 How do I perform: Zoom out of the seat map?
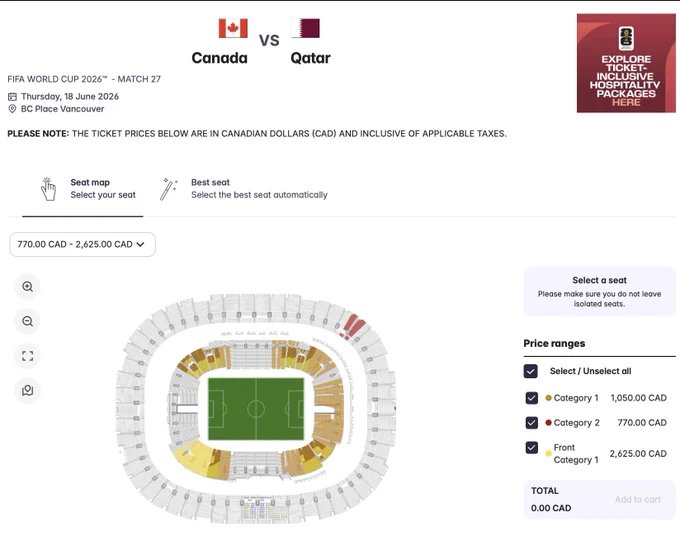coord(28,321)
